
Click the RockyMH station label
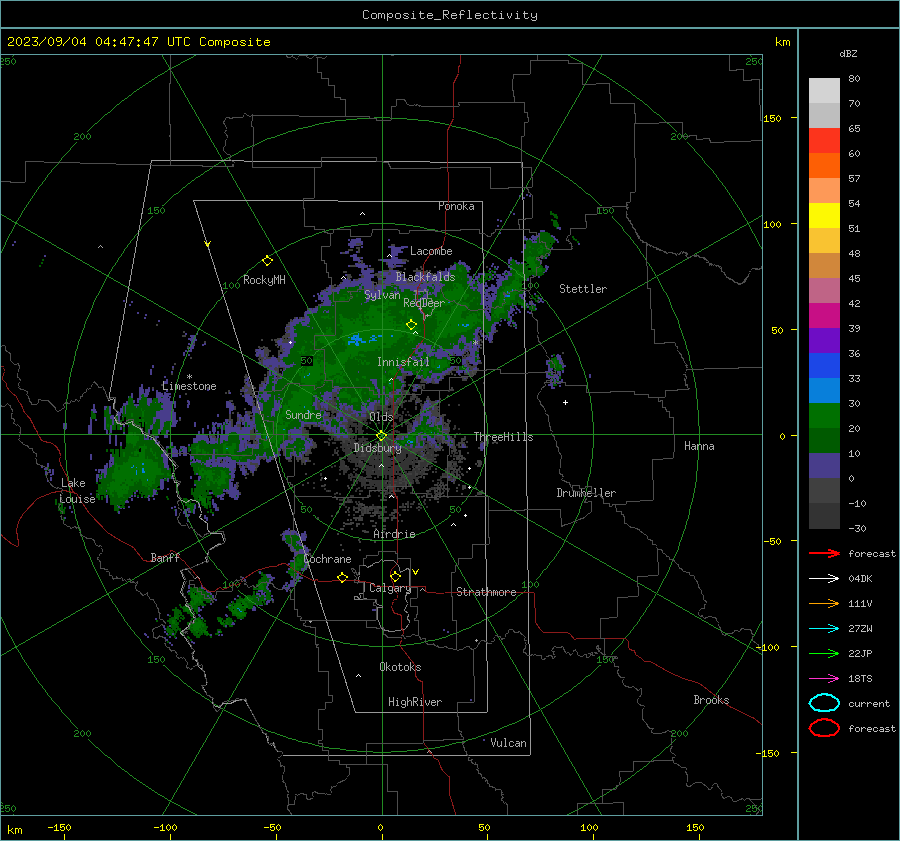[264, 280]
